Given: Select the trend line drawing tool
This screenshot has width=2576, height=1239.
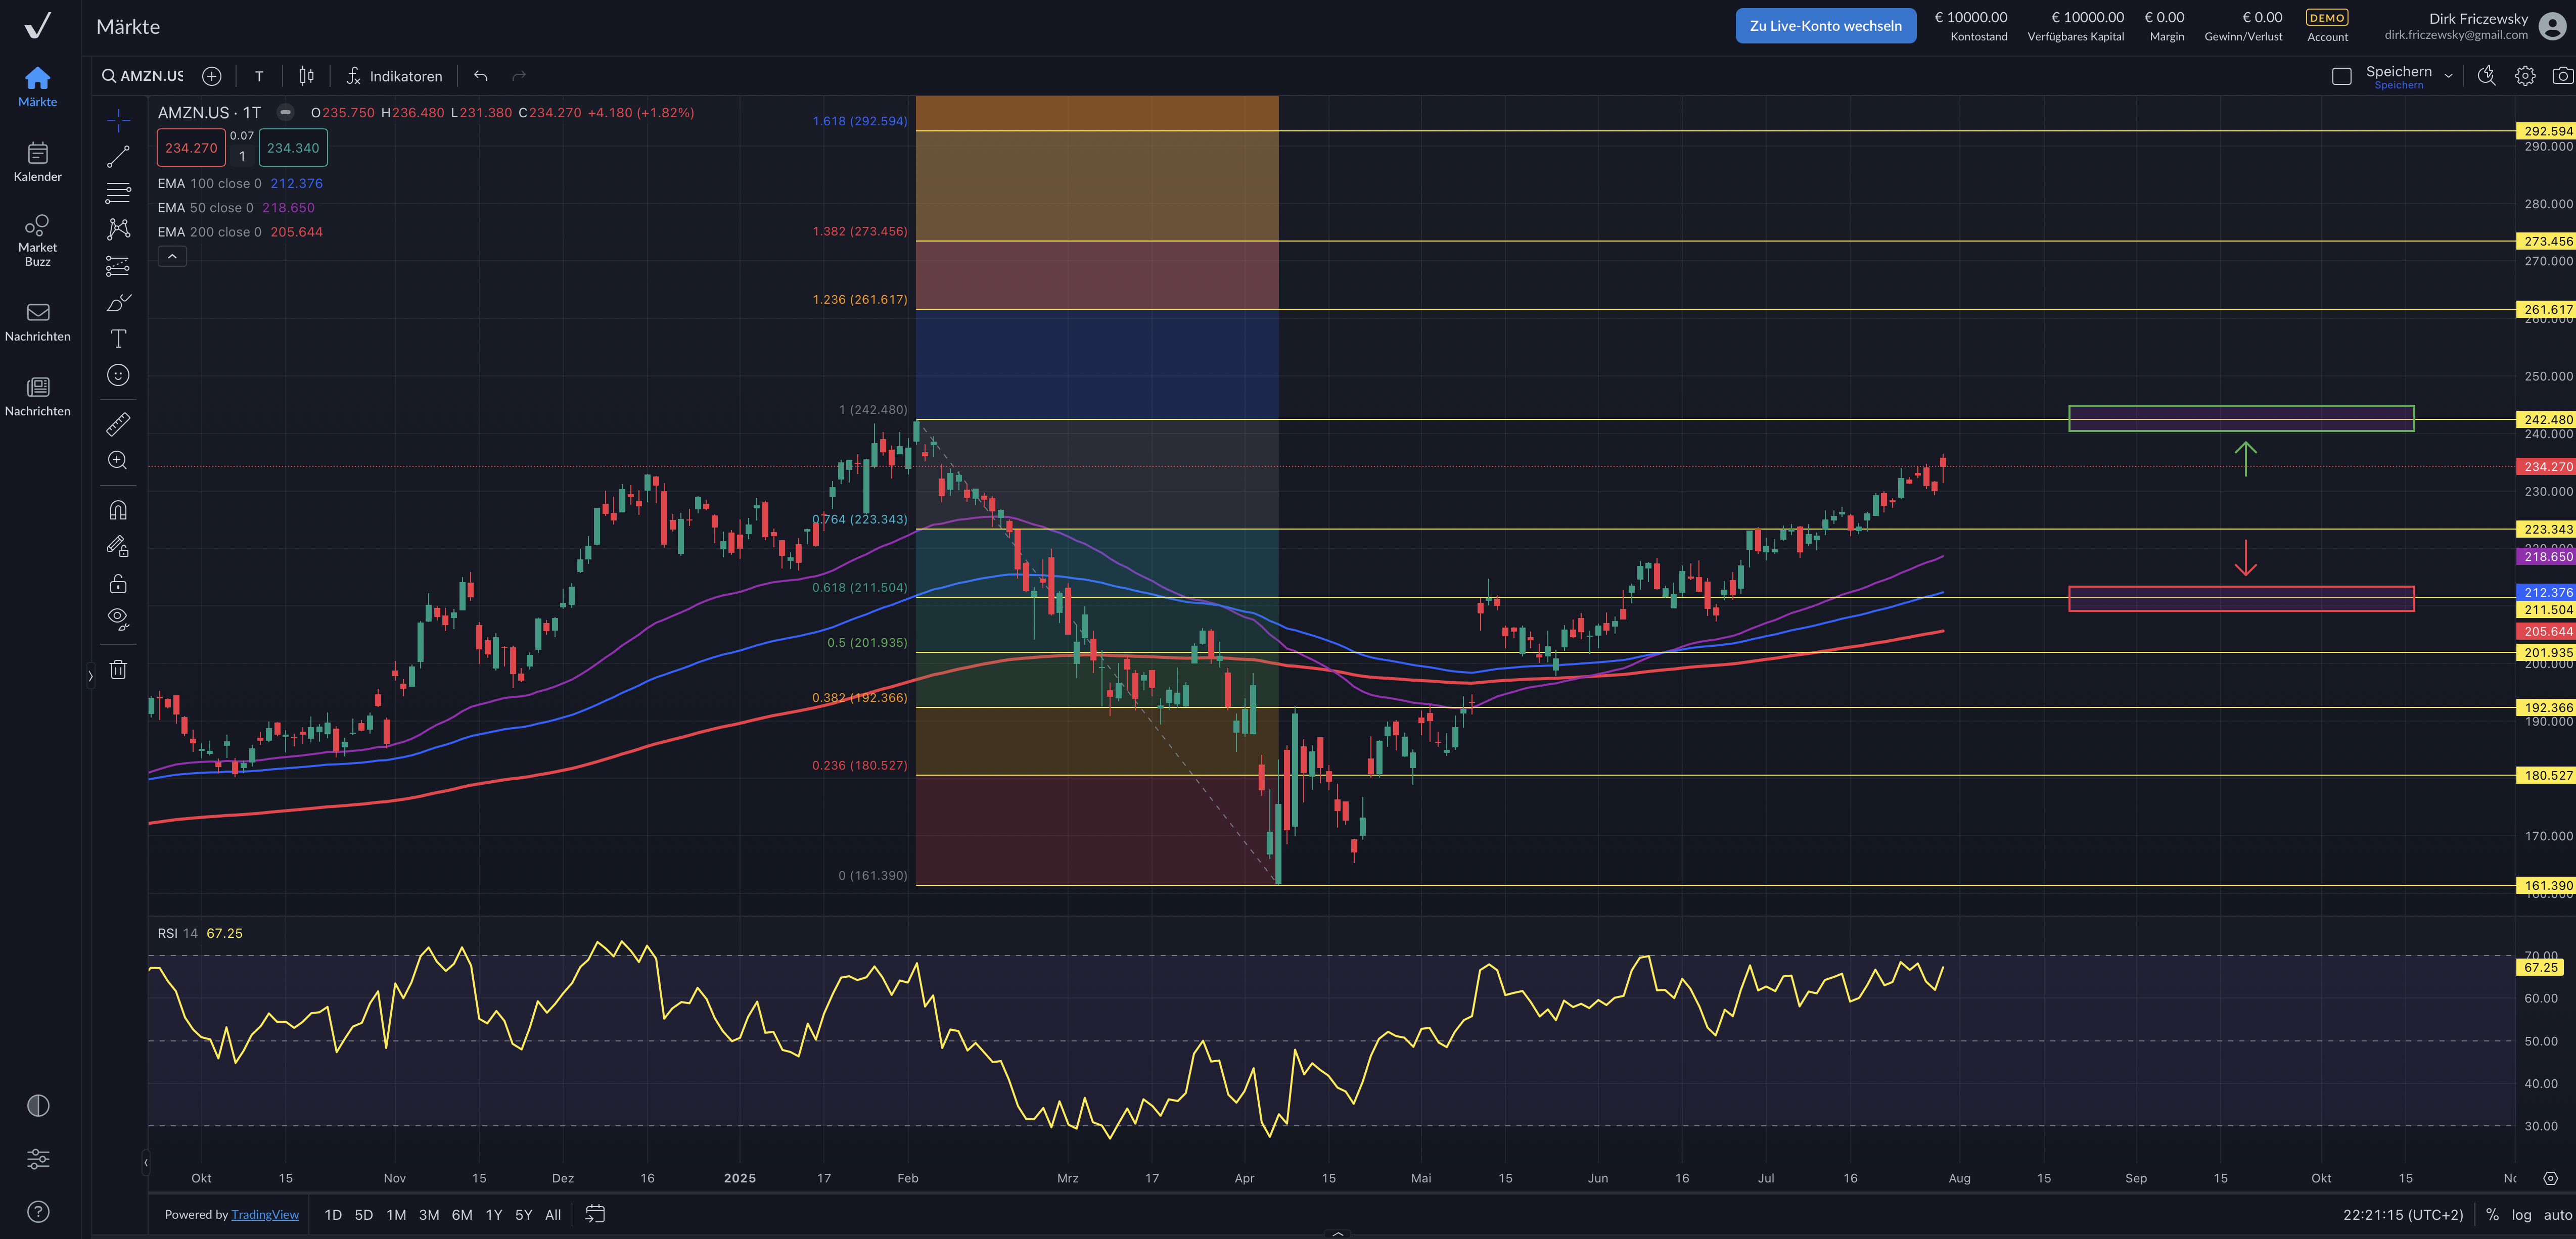Looking at the screenshot, I should (x=118, y=157).
